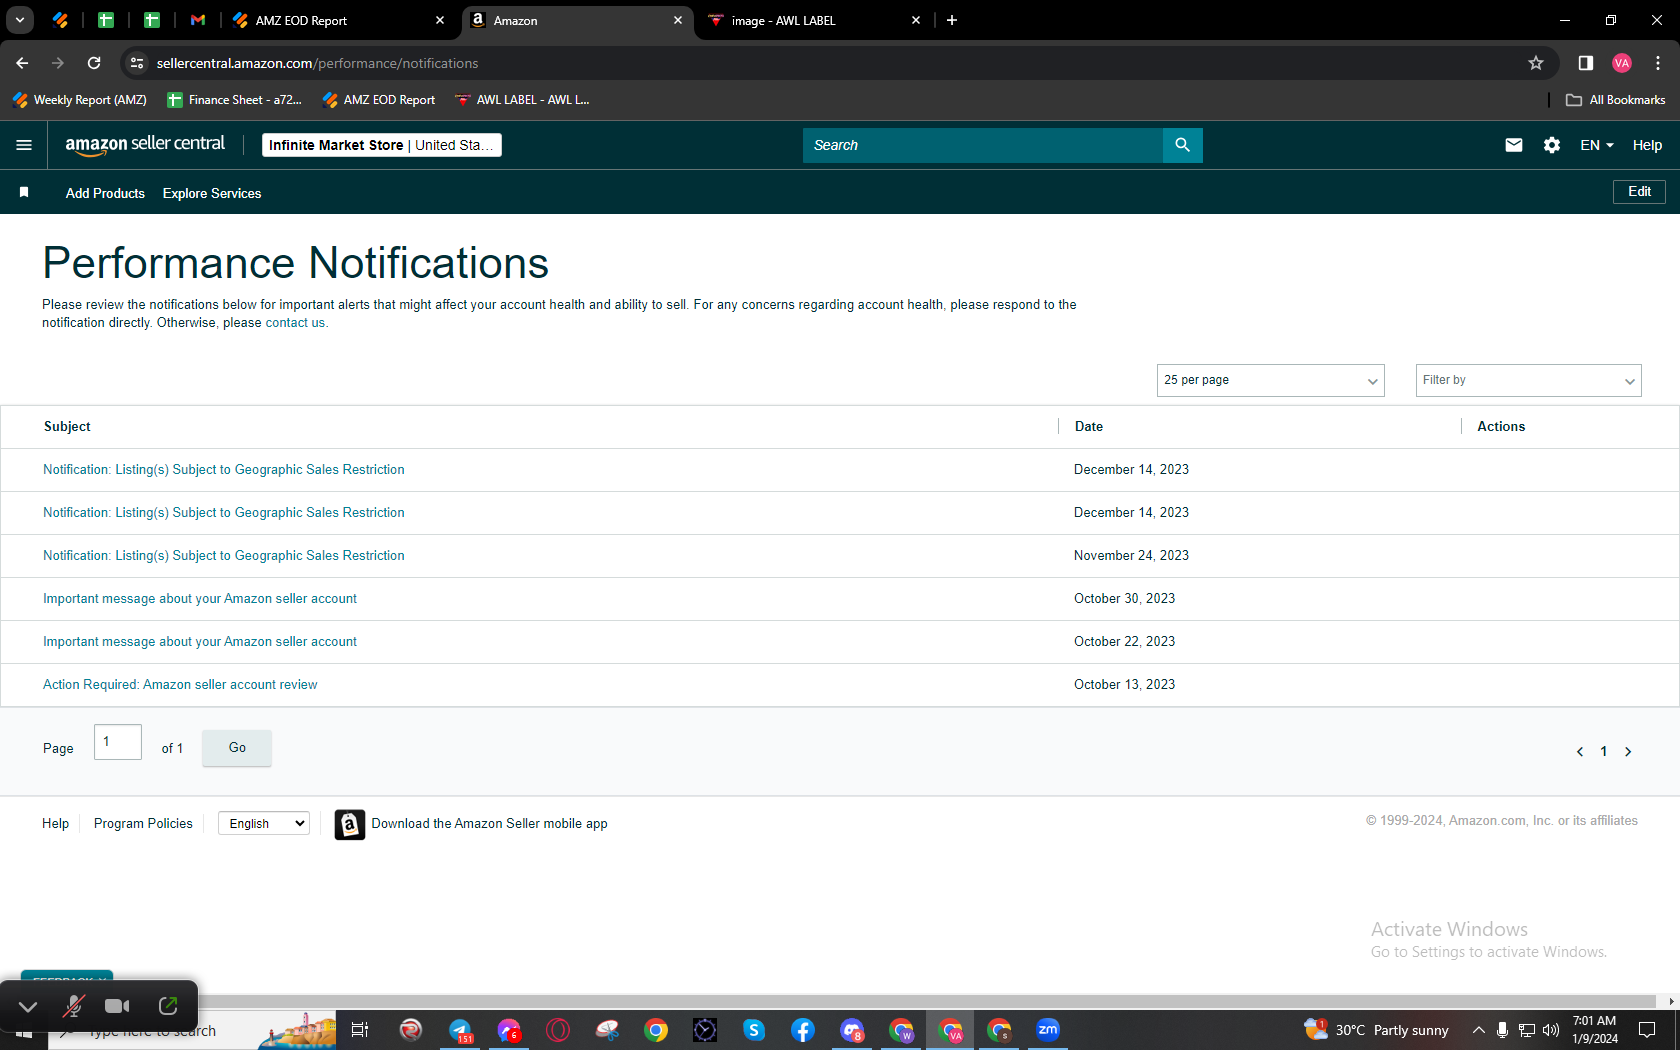Click the share screen icon in meeting toolbar
This screenshot has height=1050, width=1680.
(168, 1006)
